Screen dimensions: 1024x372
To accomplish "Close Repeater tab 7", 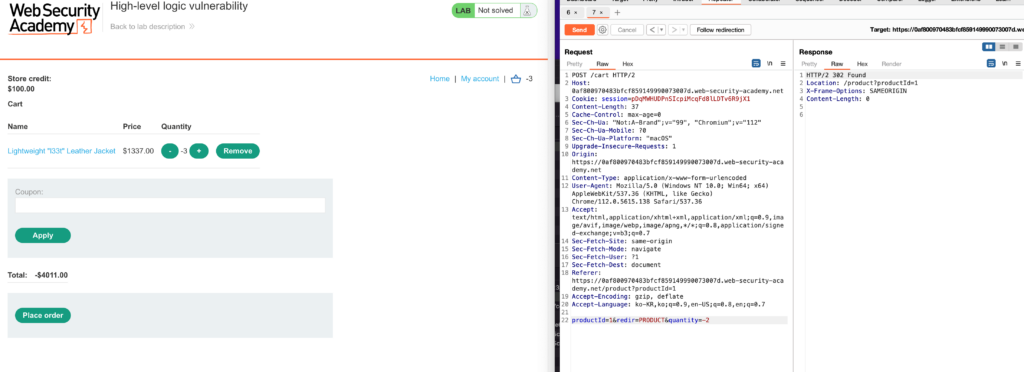I will click(x=601, y=12).
